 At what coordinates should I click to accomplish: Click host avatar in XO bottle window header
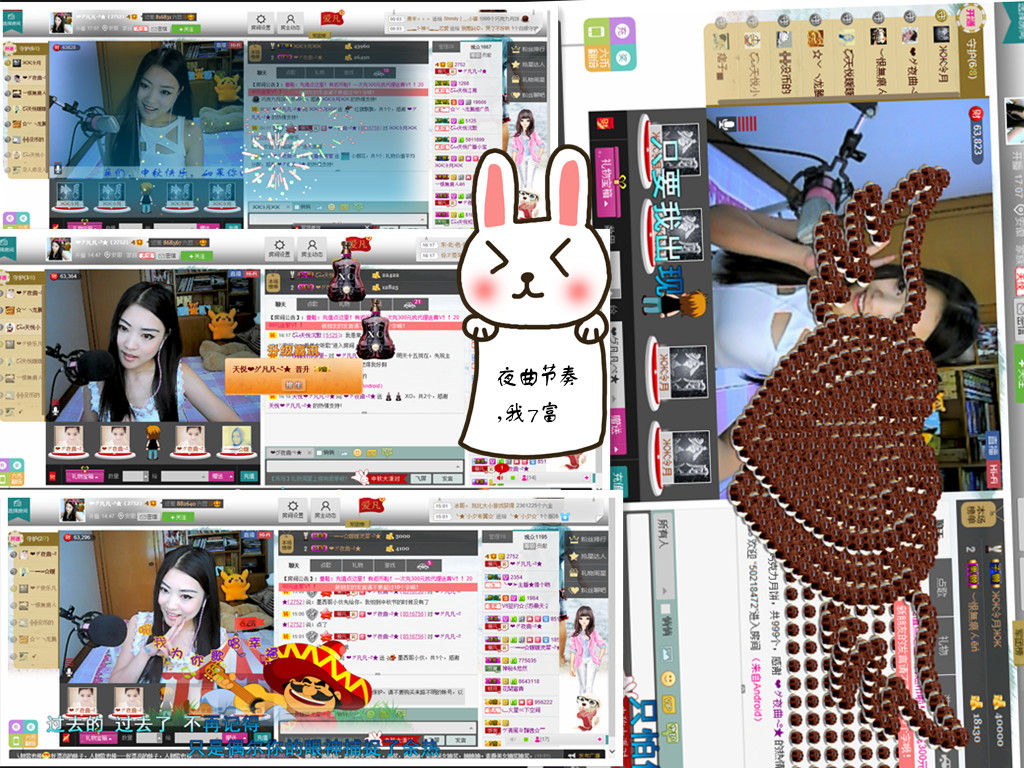(x=59, y=249)
